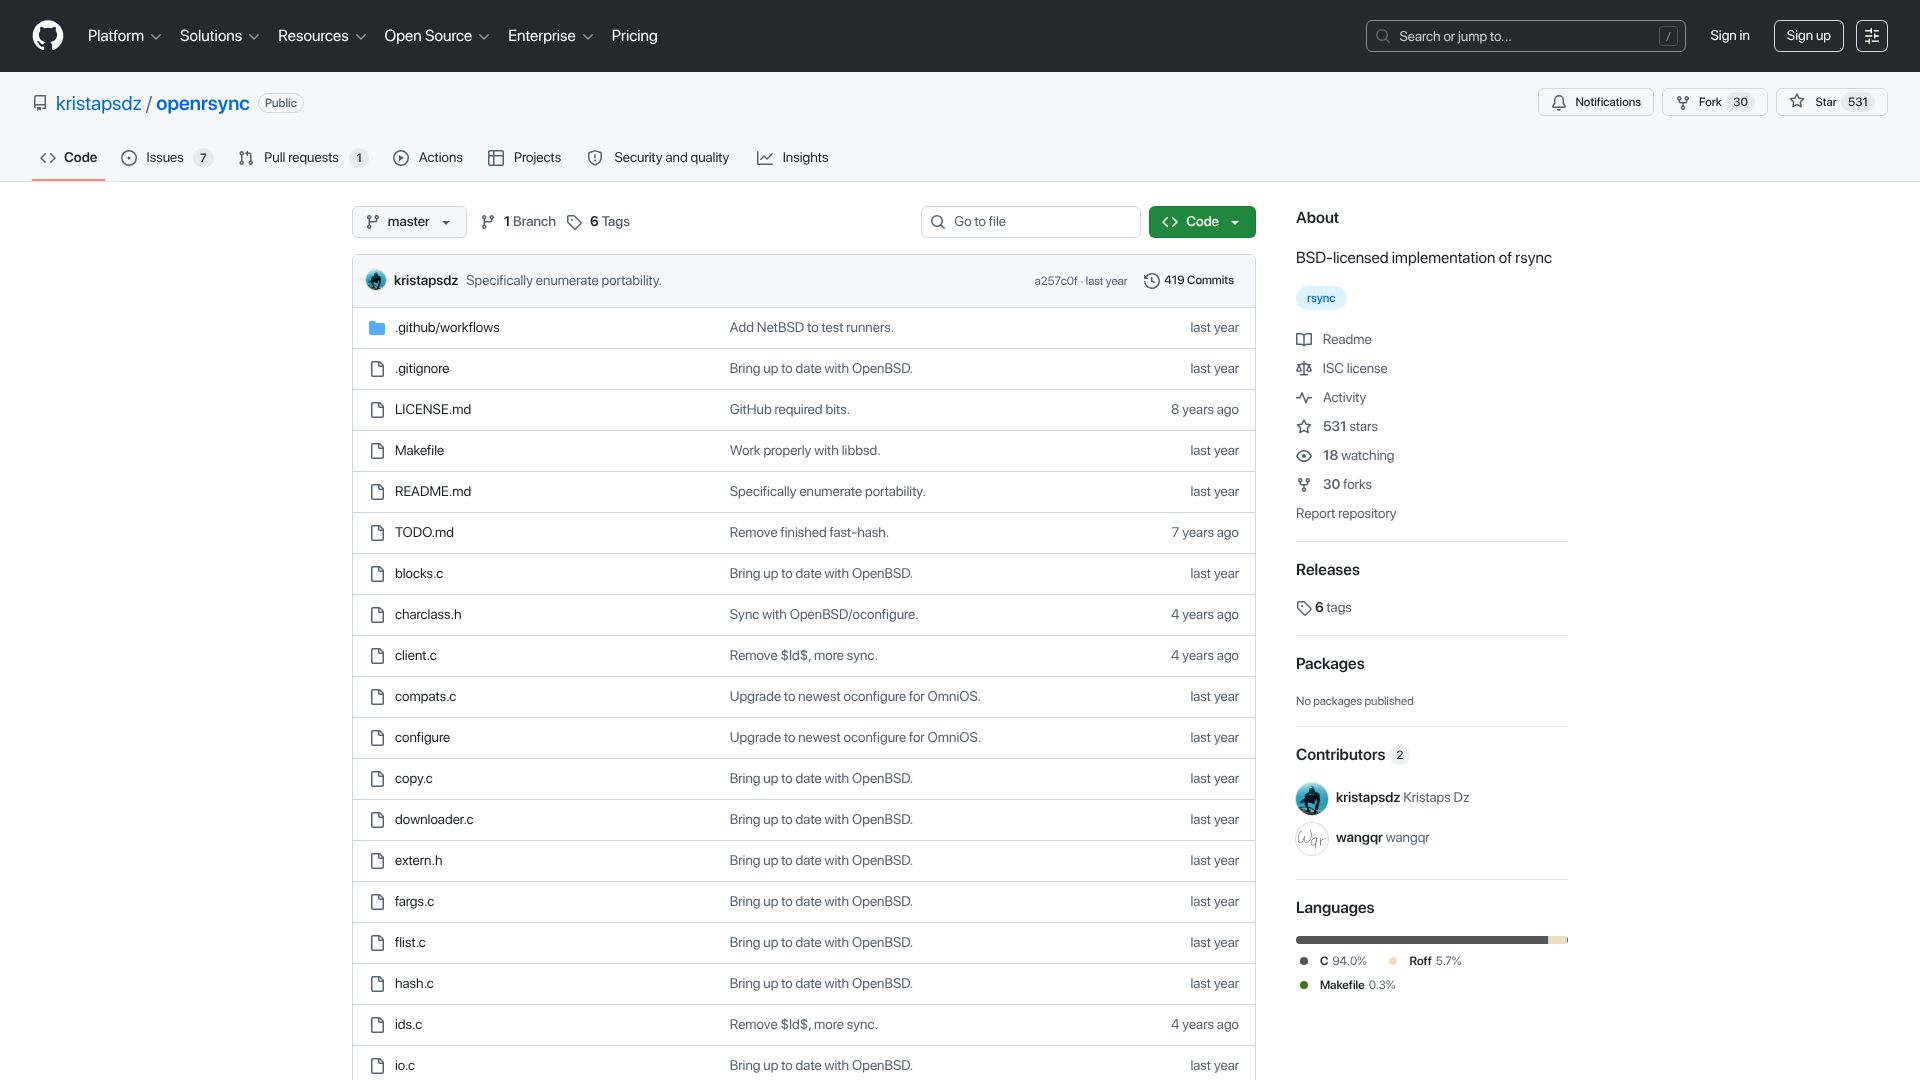Fork the repository
The height and width of the screenshot is (1080, 1920).
[1714, 102]
